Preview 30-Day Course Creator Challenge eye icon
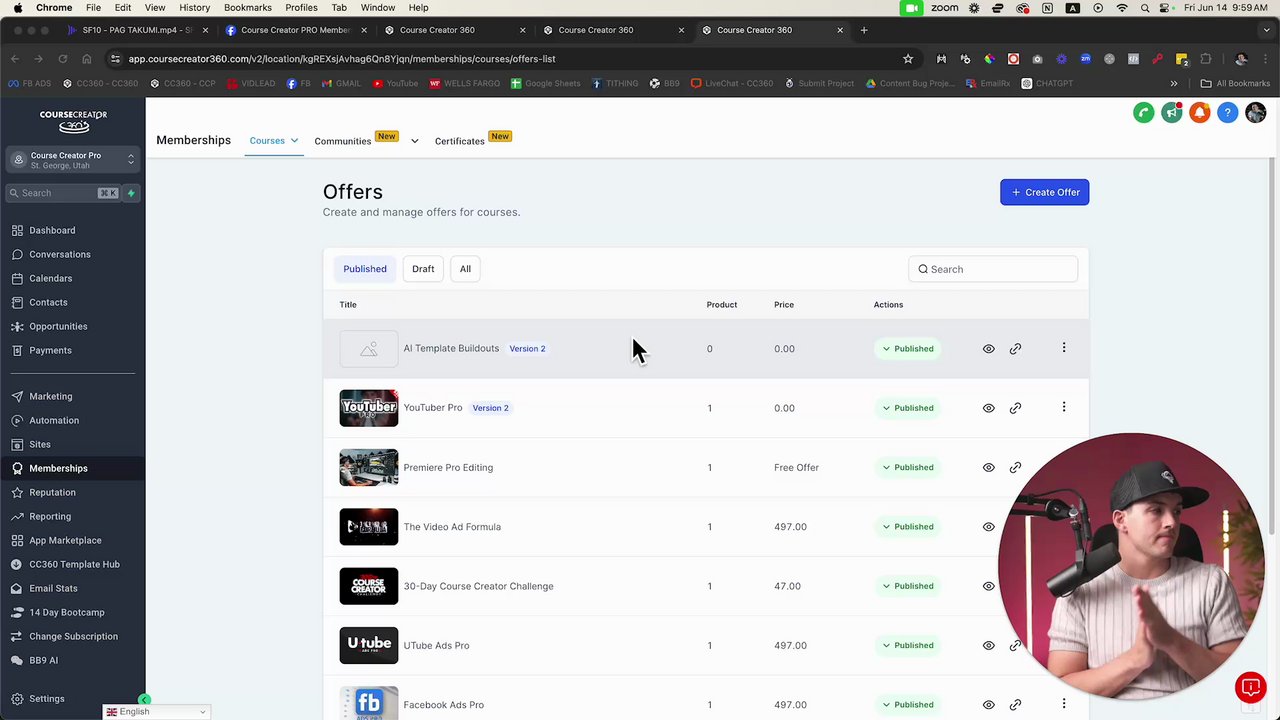 tap(988, 586)
